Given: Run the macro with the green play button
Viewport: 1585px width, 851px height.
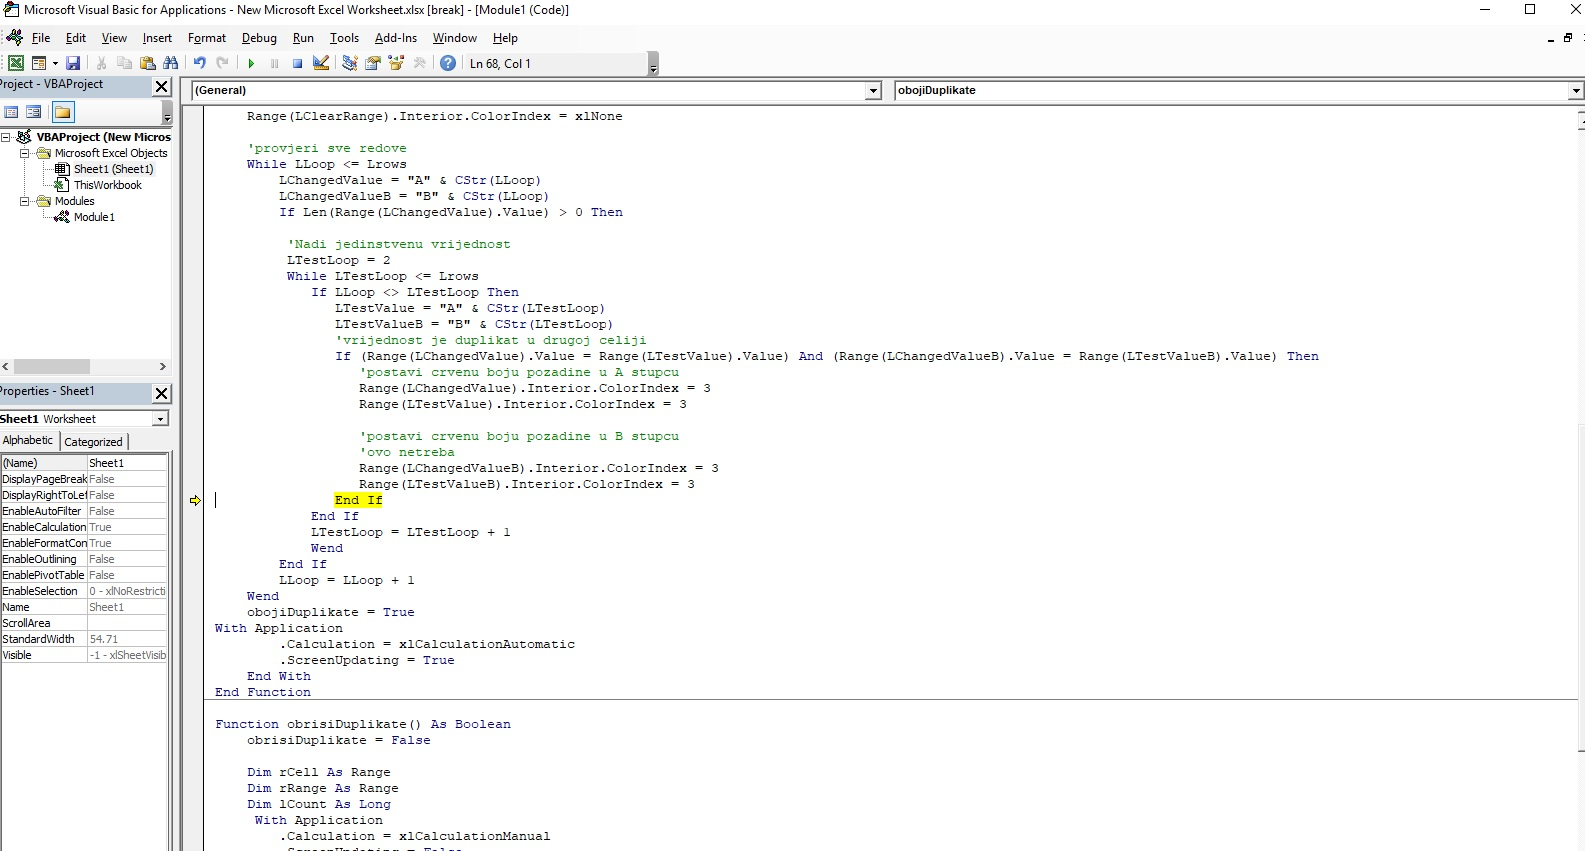Looking at the screenshot, I should click(251, 63).
